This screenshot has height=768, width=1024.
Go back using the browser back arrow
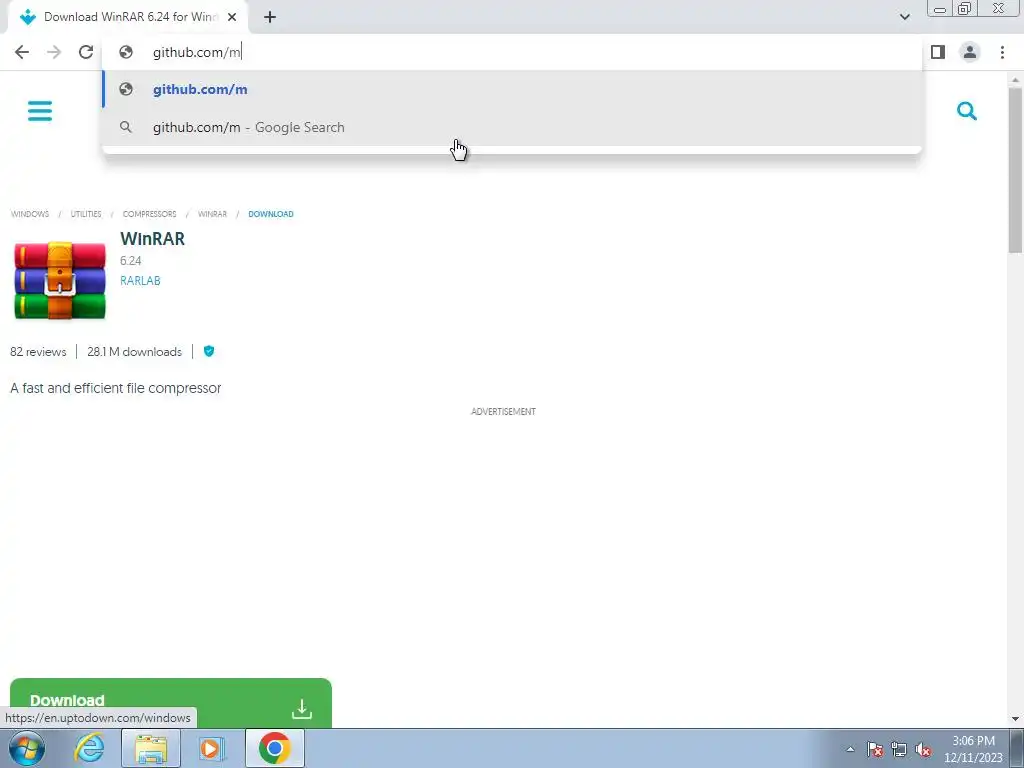(x=22, y=52)
